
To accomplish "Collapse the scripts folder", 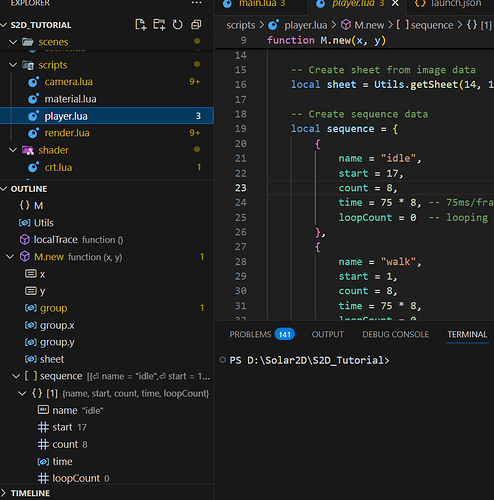I will [13, 65].
